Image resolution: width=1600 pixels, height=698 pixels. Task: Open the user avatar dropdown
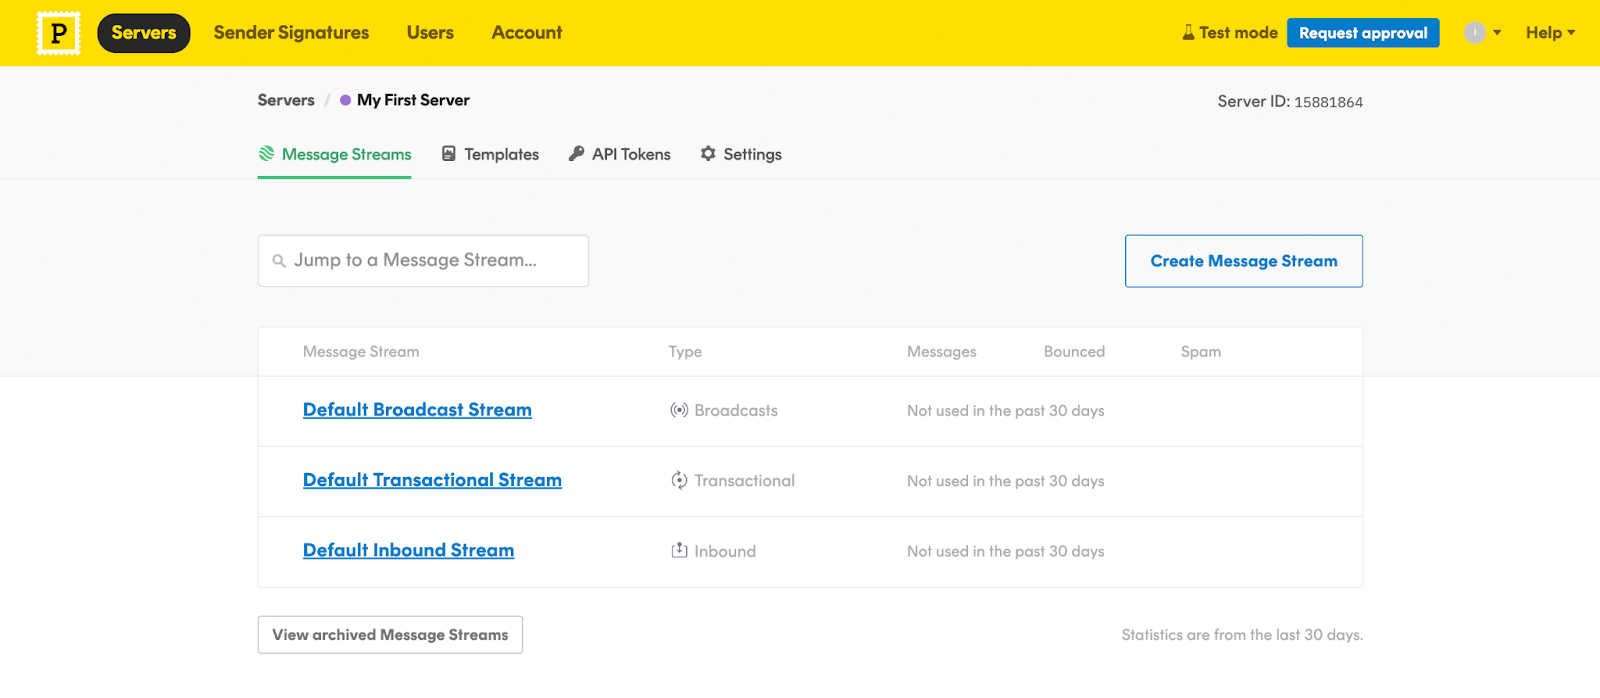tap(1482, 33)
